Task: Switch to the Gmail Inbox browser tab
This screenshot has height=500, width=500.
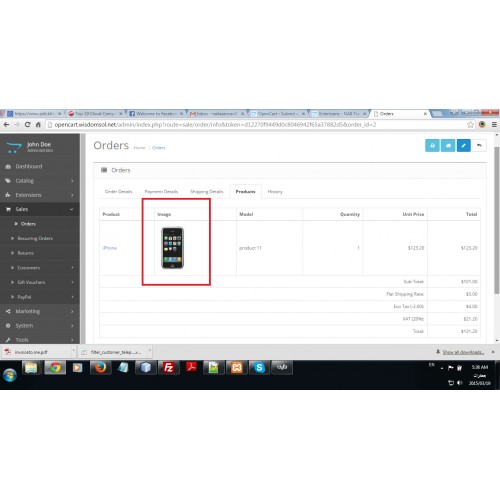Action: tap(217, 114)
